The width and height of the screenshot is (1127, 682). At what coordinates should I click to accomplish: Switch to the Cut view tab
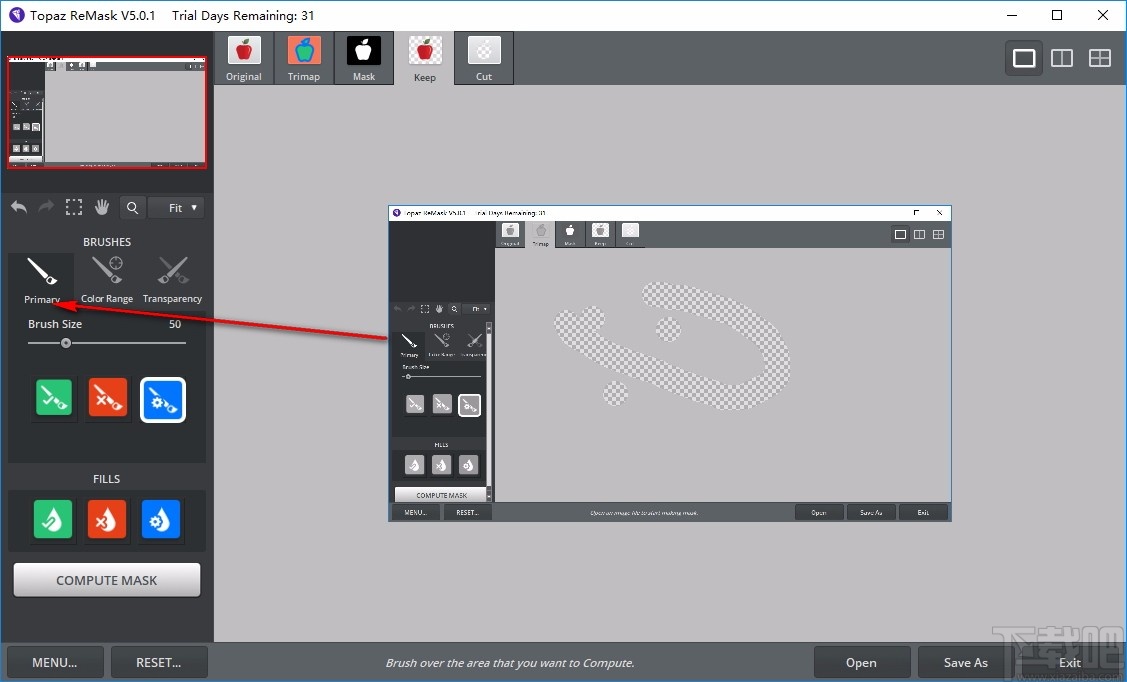click(484, 58)
